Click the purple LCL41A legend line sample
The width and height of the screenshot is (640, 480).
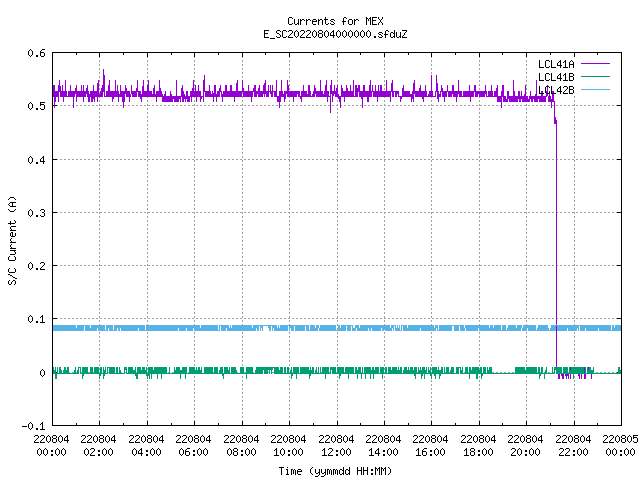tap(595, 64)
